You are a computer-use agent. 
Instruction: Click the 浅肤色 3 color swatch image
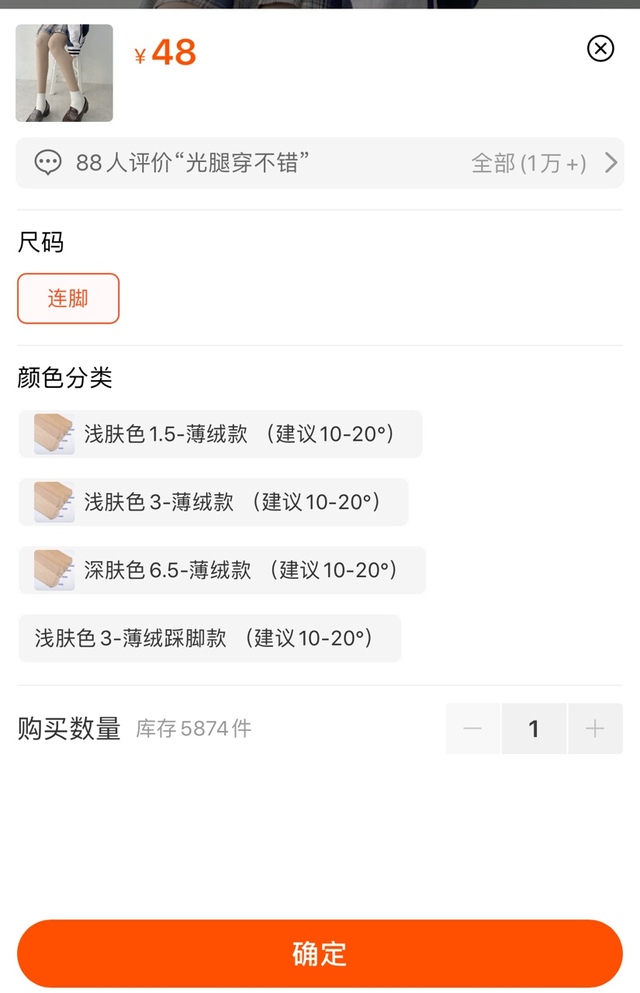54,502
